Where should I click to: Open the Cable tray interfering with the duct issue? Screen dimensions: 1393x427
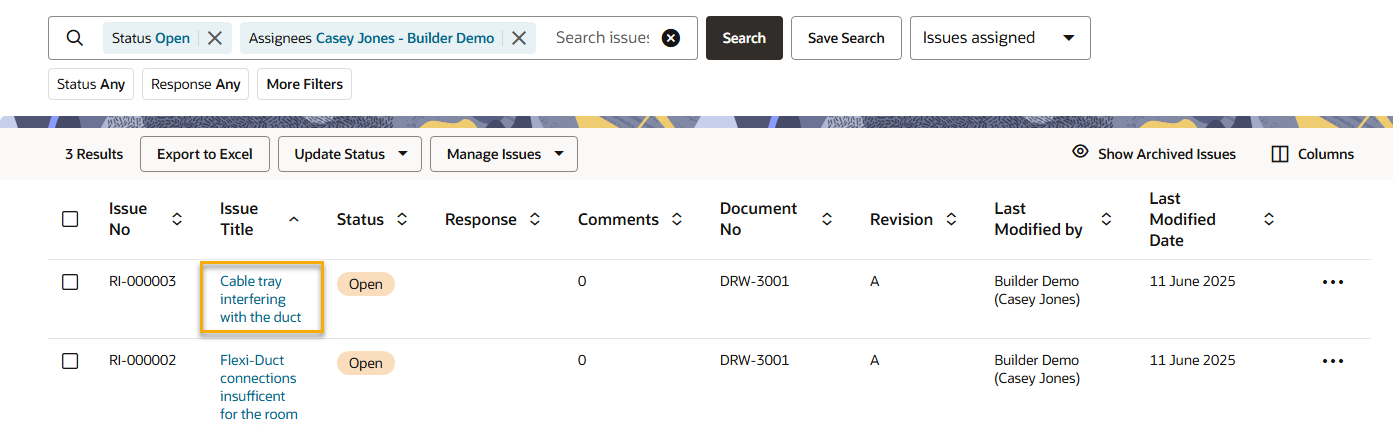pyautogui.click(x=260, y=299)
